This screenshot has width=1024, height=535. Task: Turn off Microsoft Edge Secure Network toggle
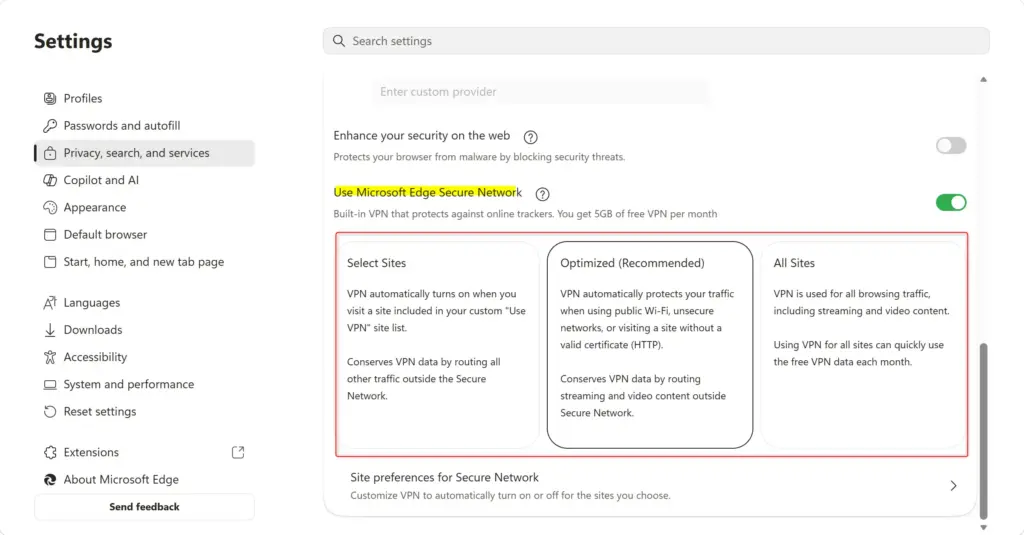tap(951, 203)
